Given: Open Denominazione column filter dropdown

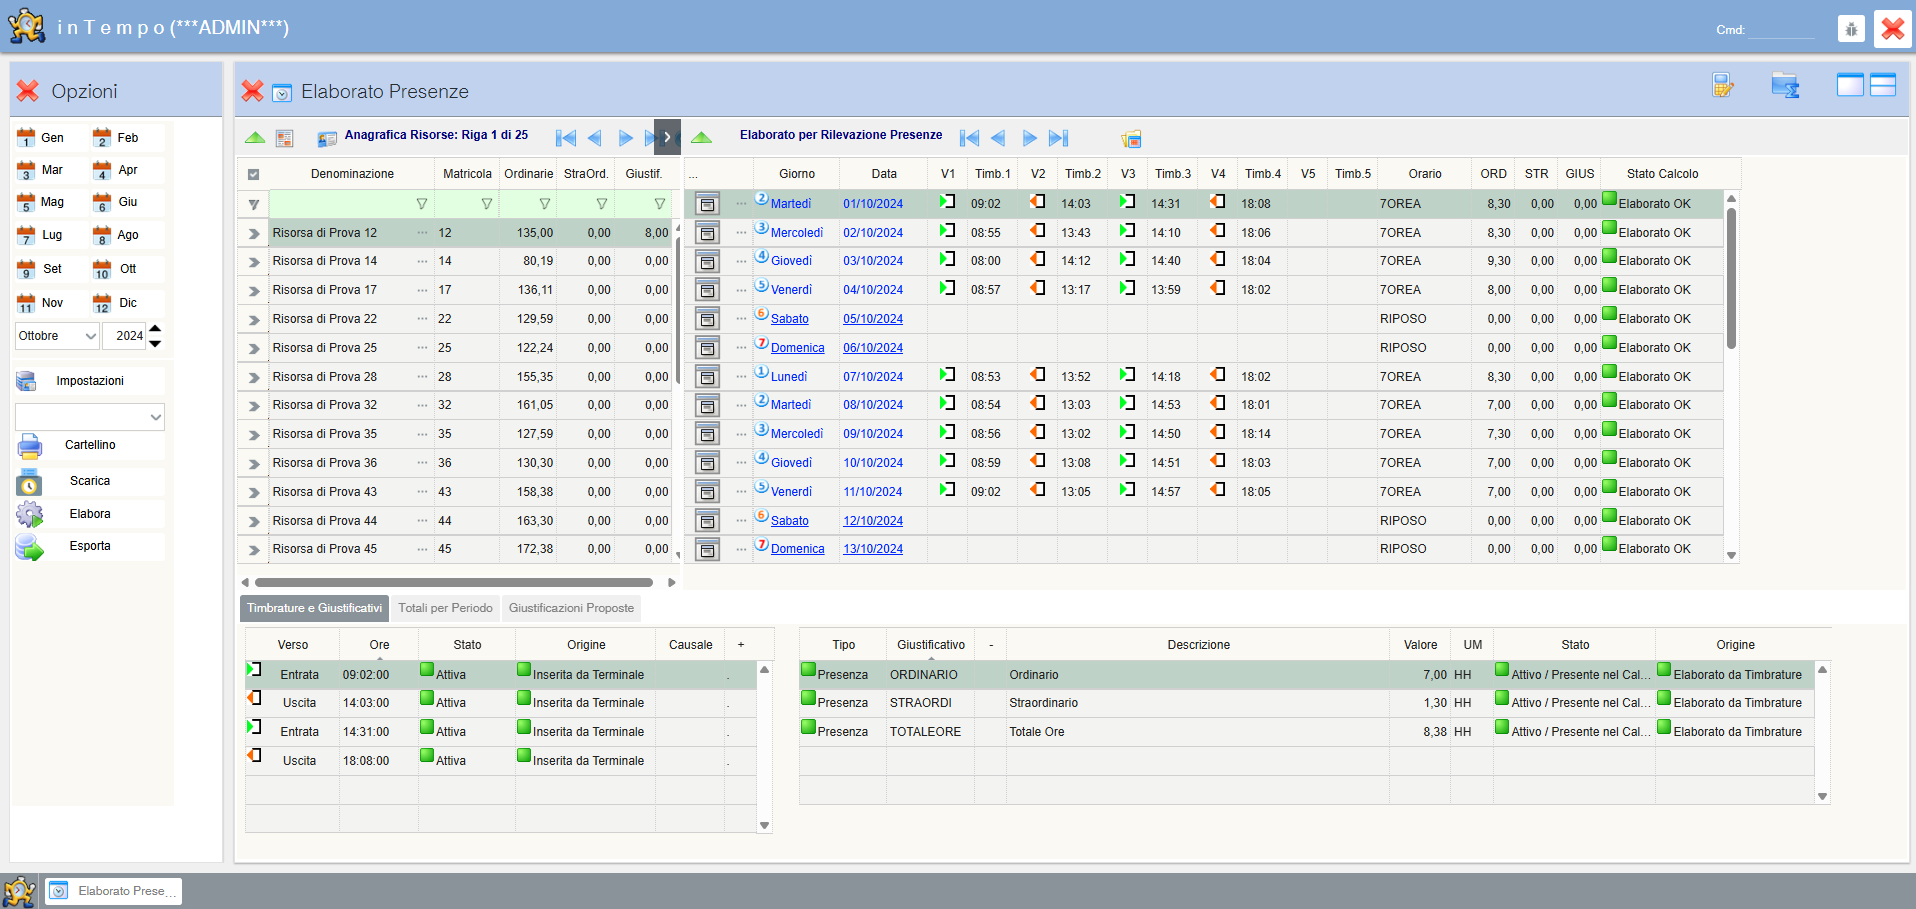Looking at the screenshot, I should (422, 204).
